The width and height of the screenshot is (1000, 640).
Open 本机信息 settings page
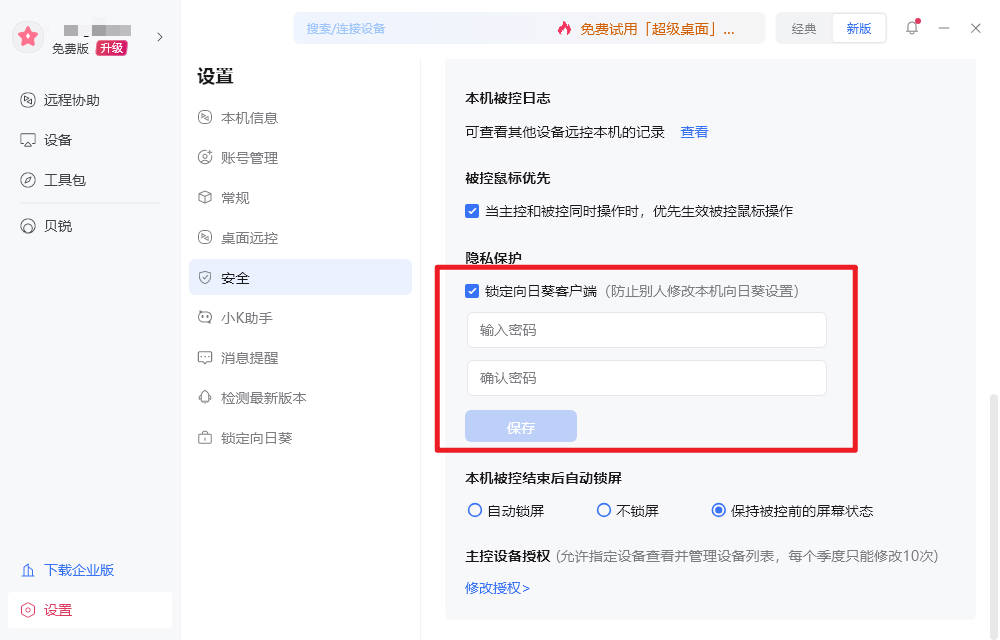pos(253,117)
